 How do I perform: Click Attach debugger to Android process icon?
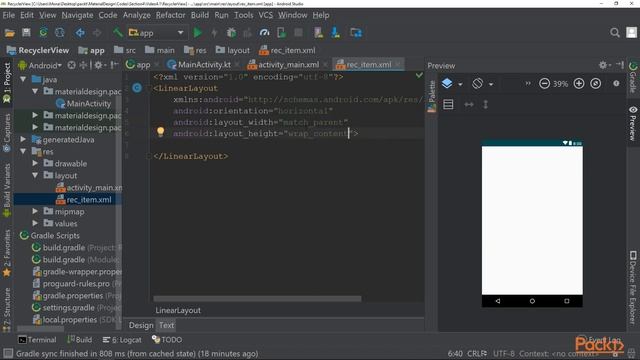282,33
